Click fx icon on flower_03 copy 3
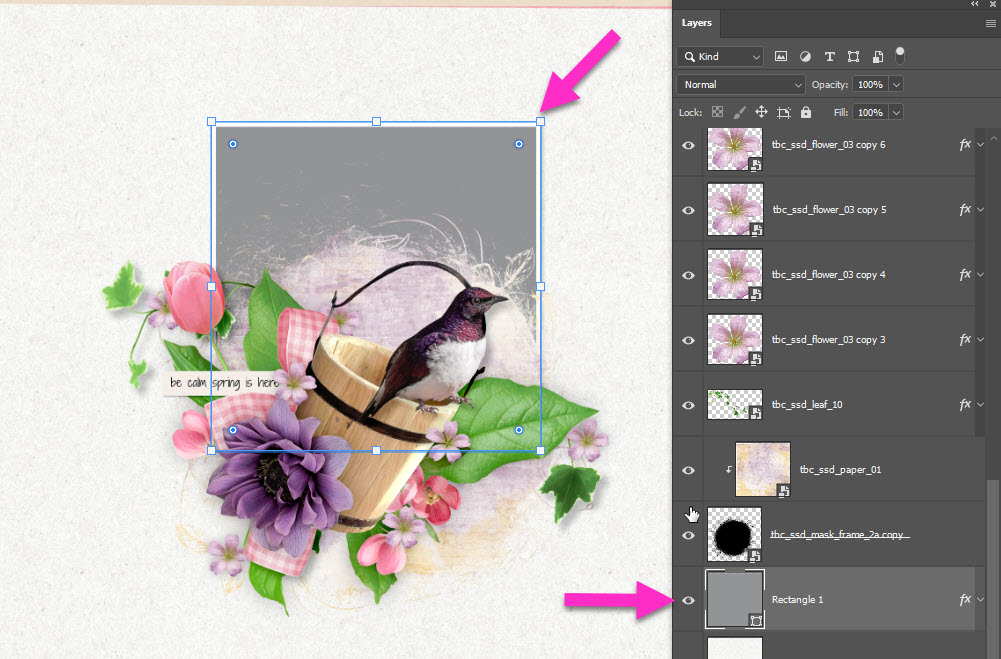 [965, 340]
